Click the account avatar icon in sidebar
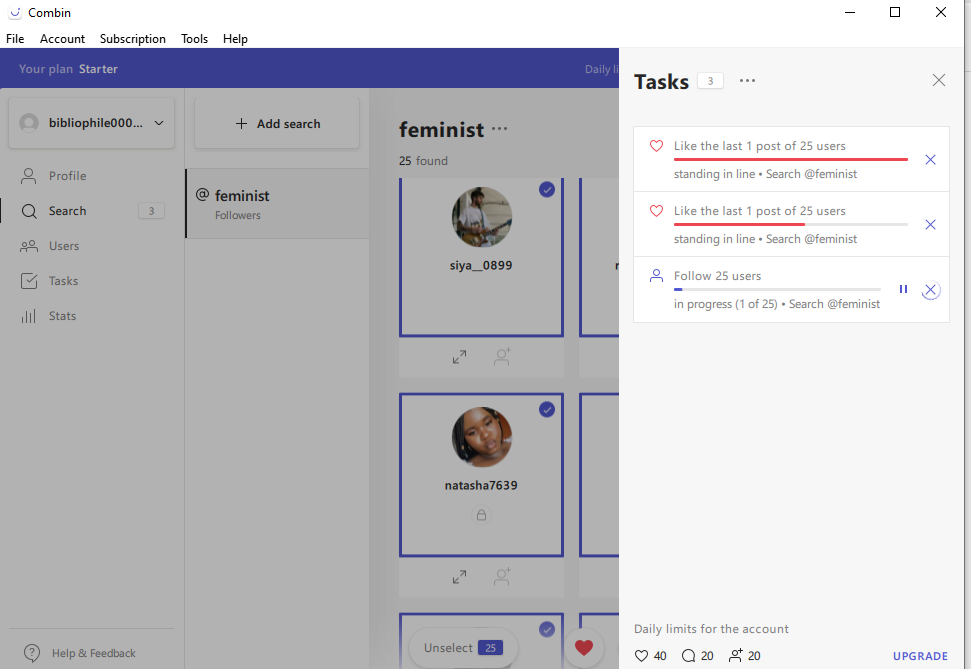This screenshot has height=669, width=971. 29,123
